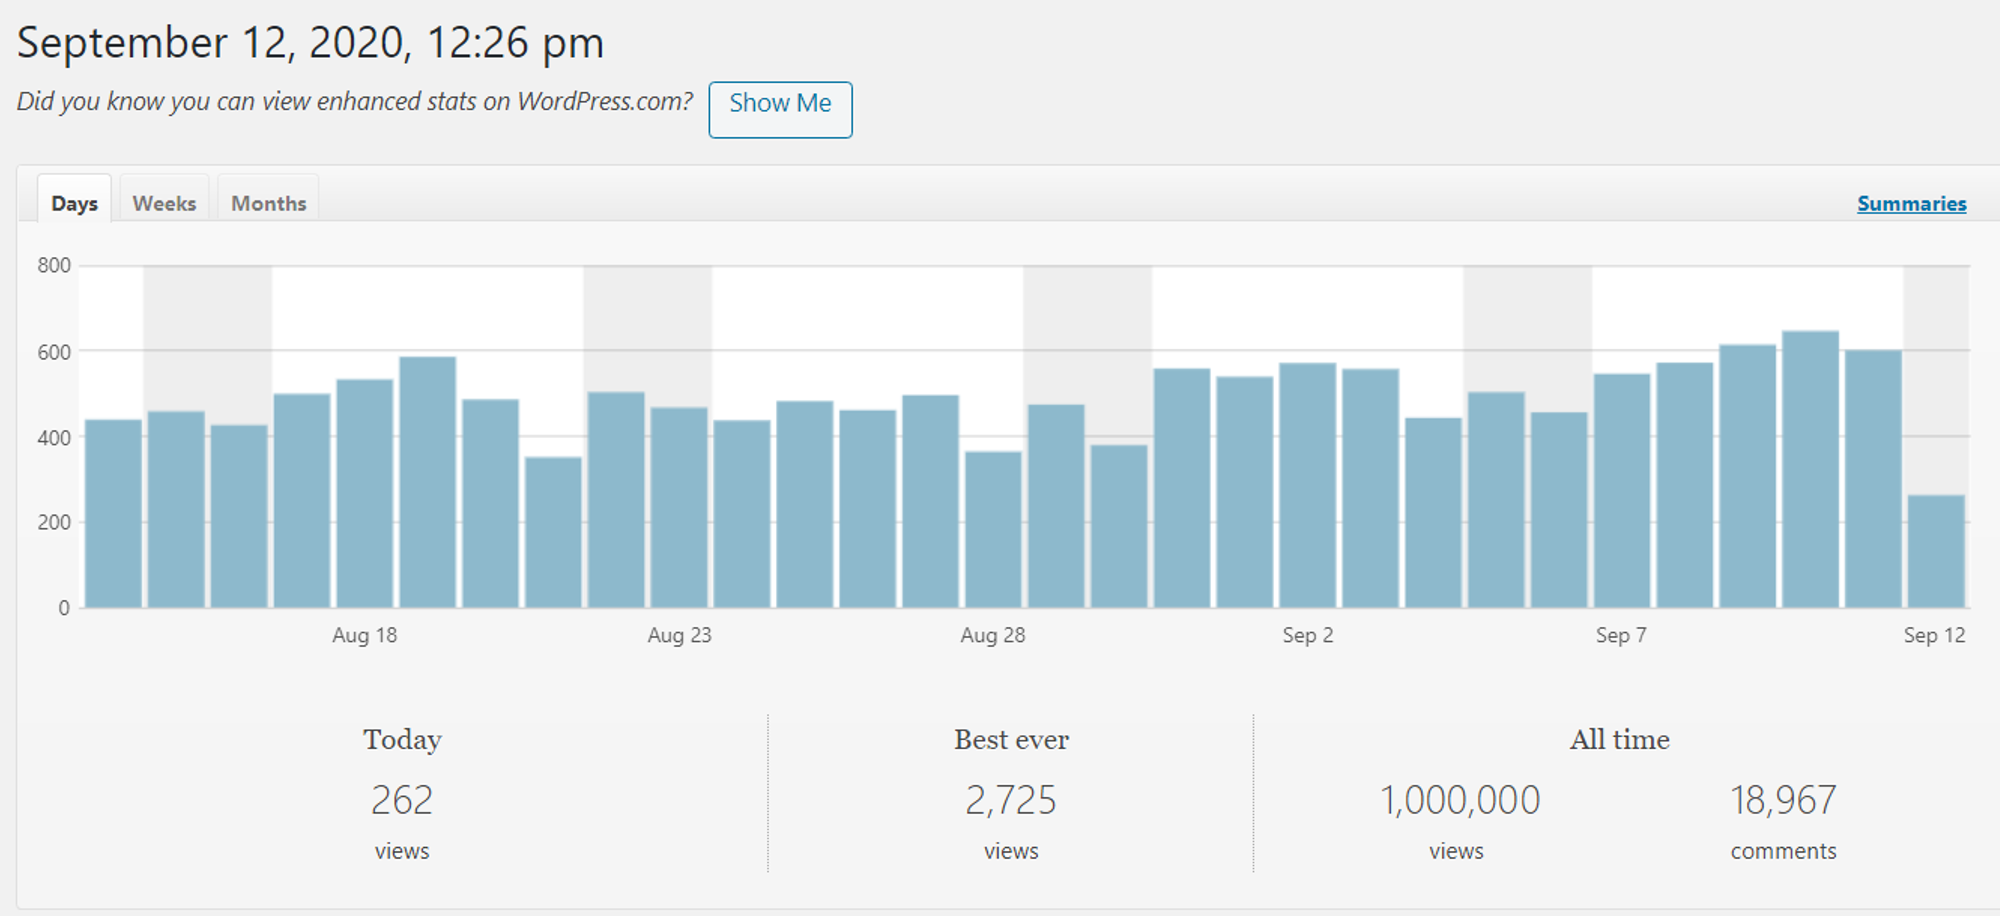Click the Sep 11 bar
Viewport: 2000px width, 916px height.
(x=1873, y=479)
